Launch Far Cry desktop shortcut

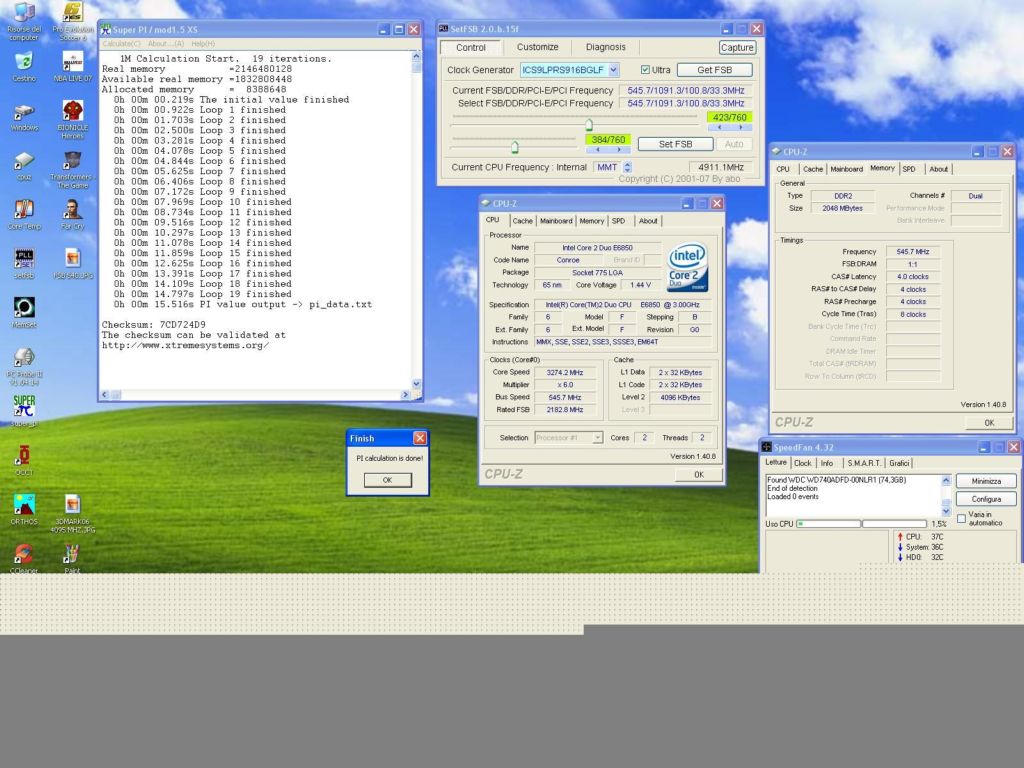72,214
